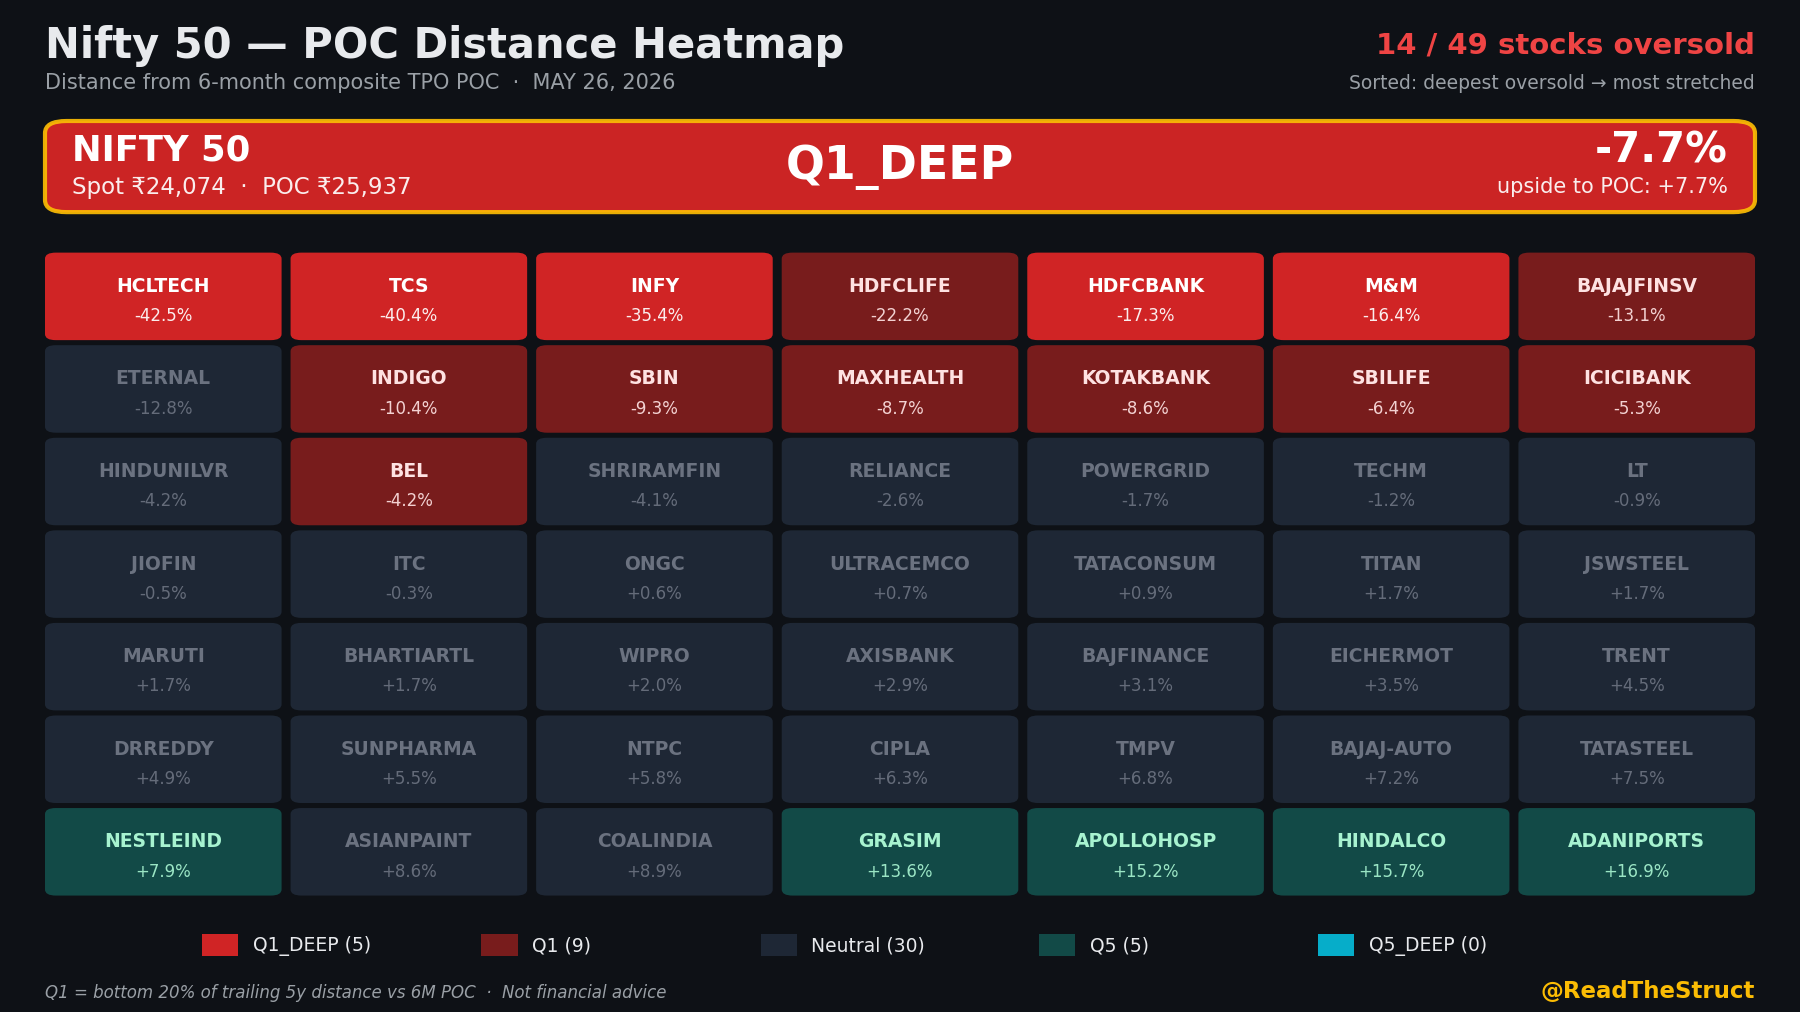
Task: Click the TRENT +4.5% tile
Action: coord(1636,667)
